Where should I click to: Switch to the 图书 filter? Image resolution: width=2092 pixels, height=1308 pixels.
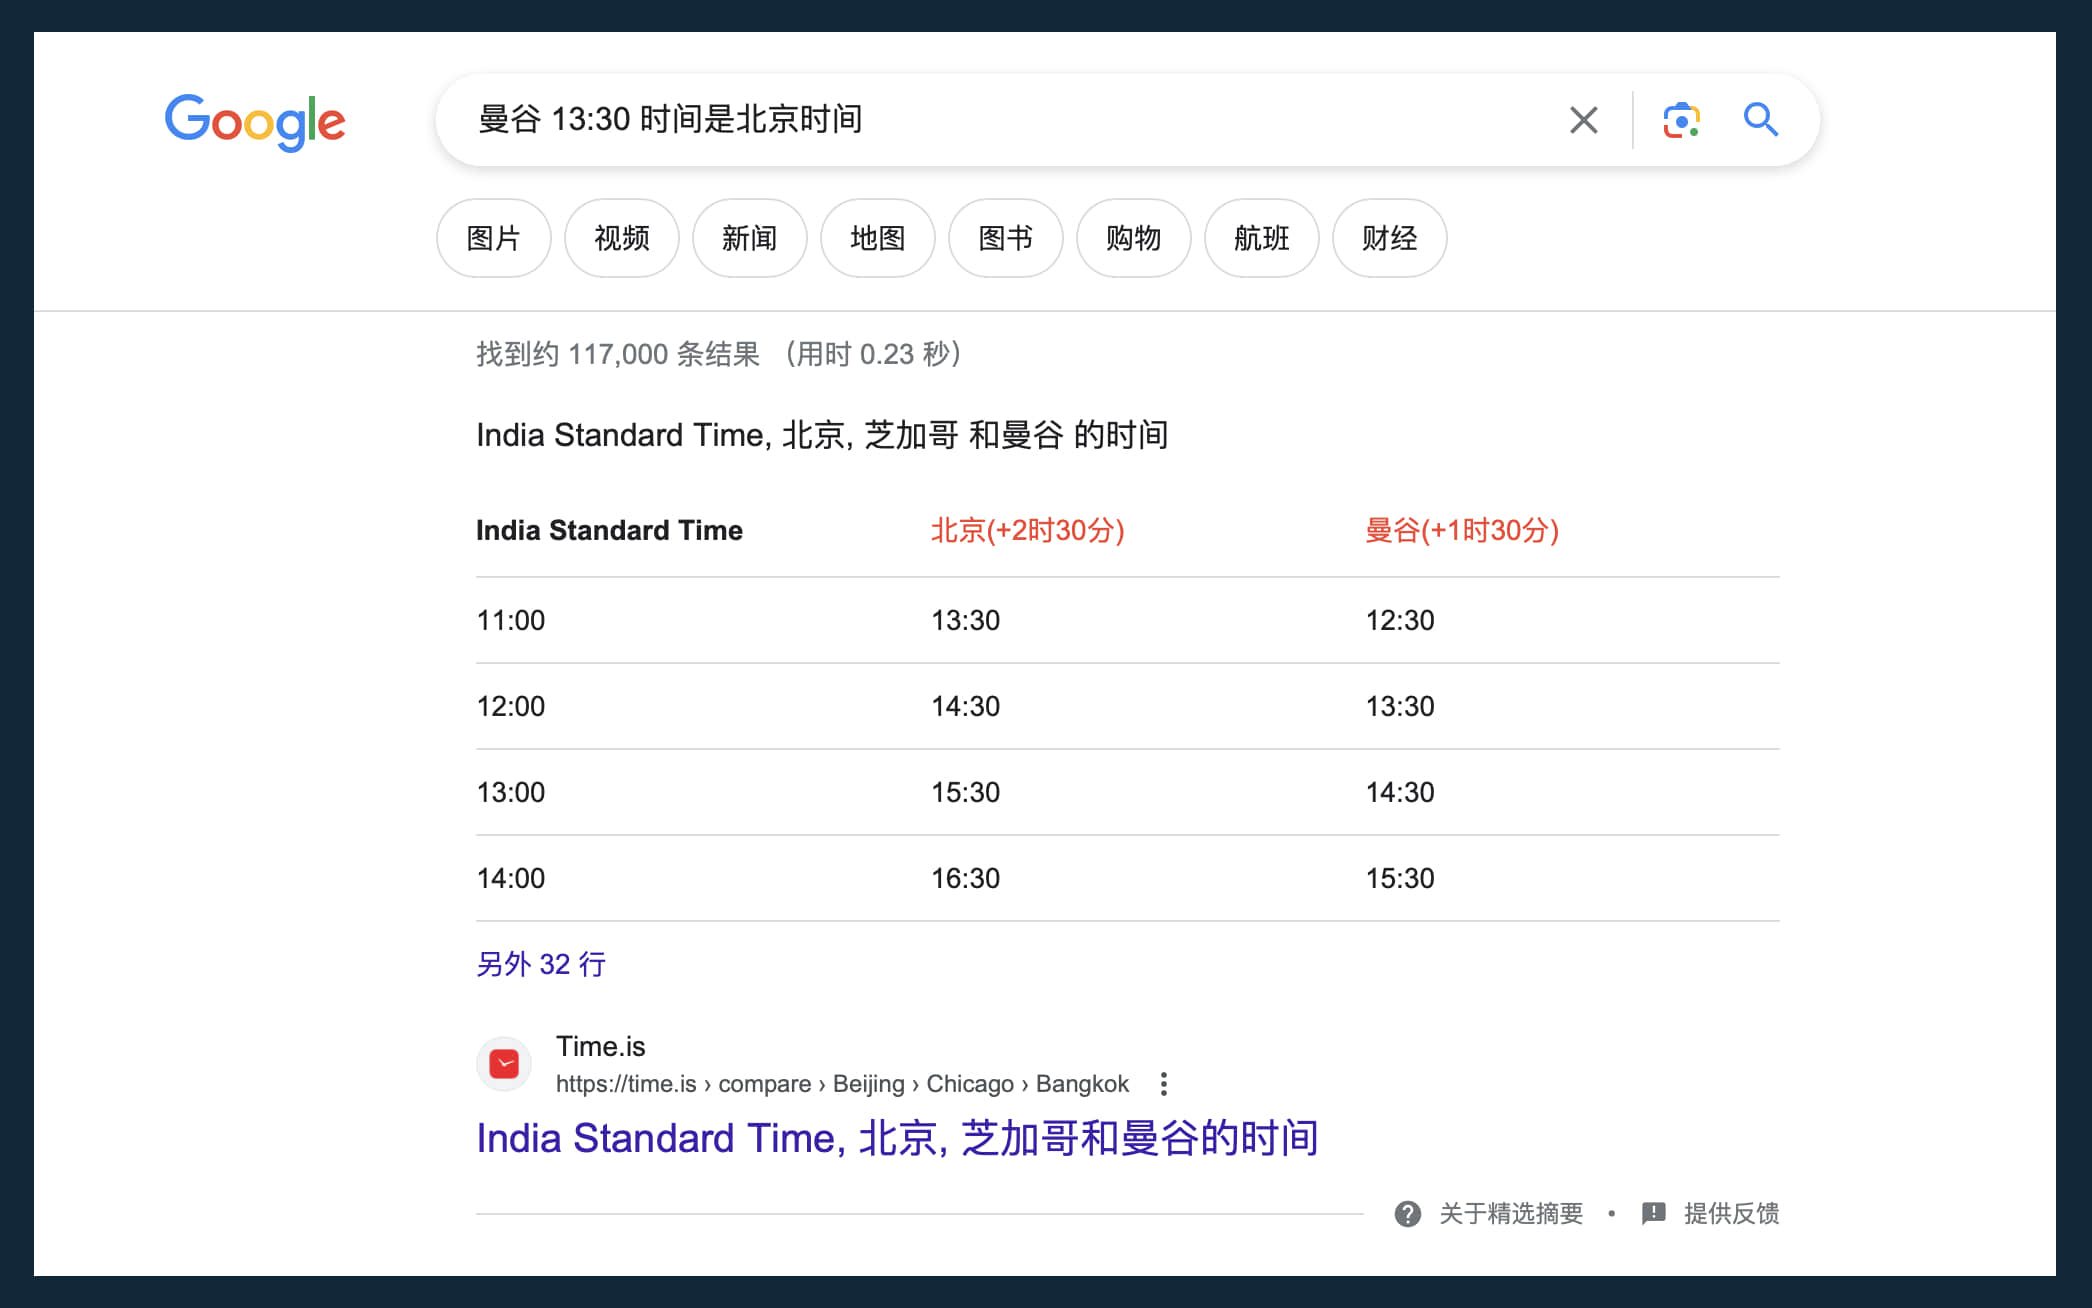(1006, 238)
